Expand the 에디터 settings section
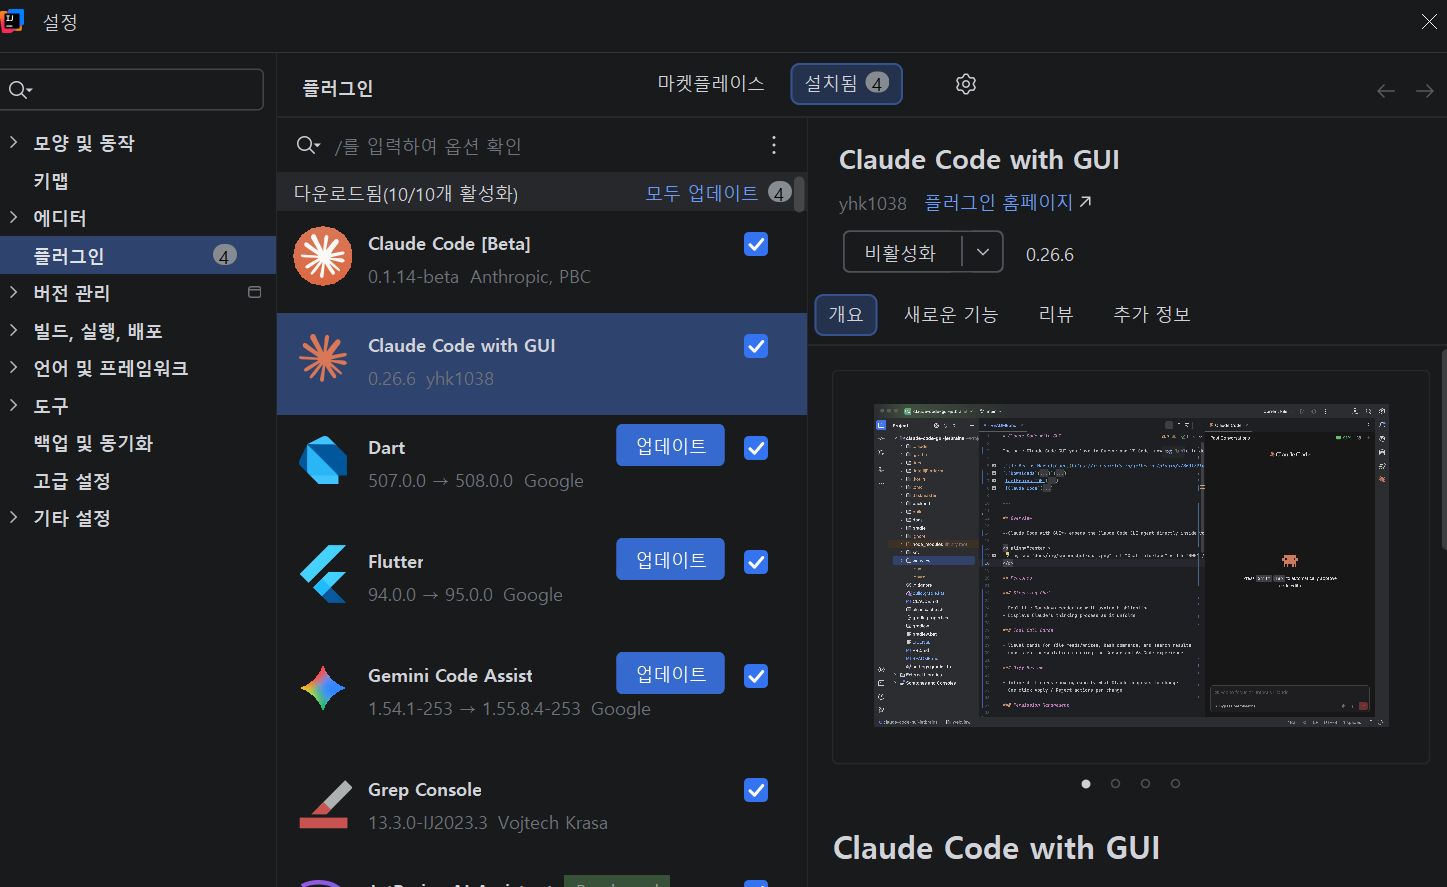 (x=13, y=217)
